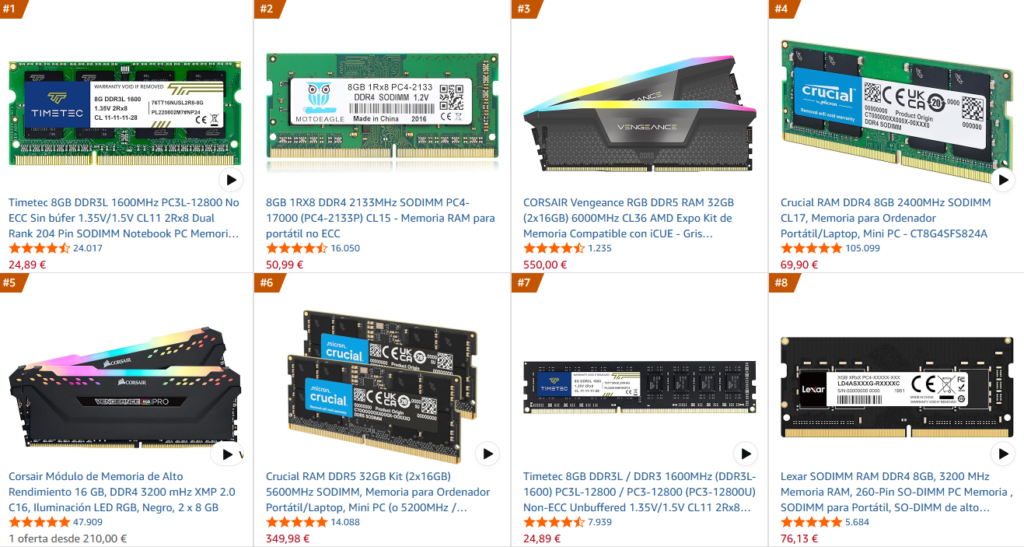The image size is (1024, 547).
Task: Play the video for Crucial DDR4 8GB product #4
Action: pyautogui.click(x=1003, y=180)
